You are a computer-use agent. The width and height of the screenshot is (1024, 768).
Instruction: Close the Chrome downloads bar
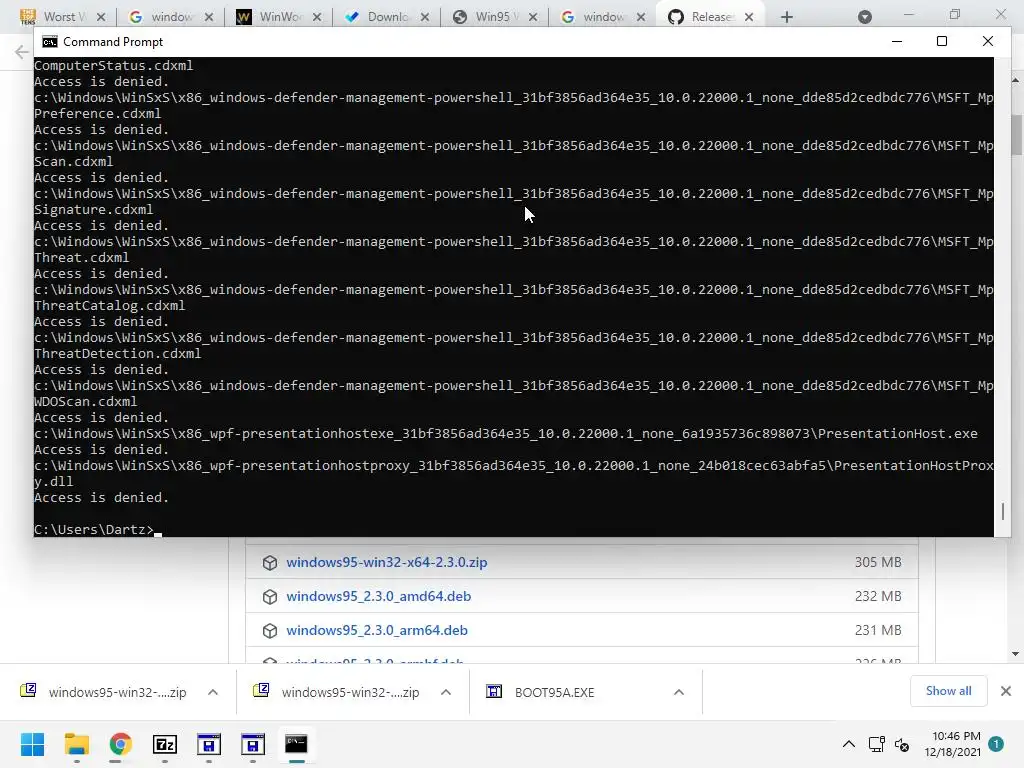1006,691
